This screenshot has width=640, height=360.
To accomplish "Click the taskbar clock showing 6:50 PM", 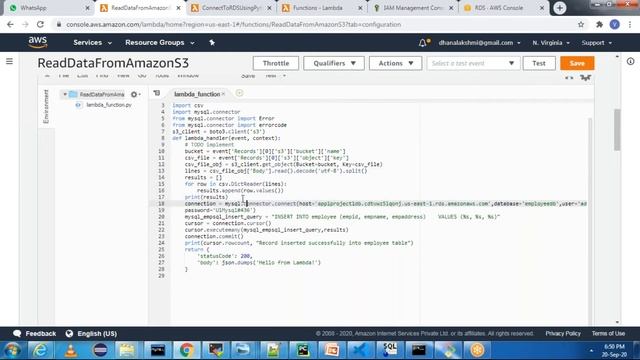I will tap(614, 350).
